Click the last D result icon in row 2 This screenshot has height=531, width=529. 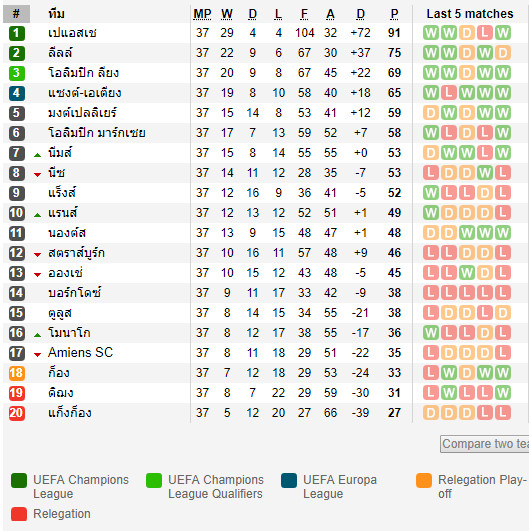(503, 53)
